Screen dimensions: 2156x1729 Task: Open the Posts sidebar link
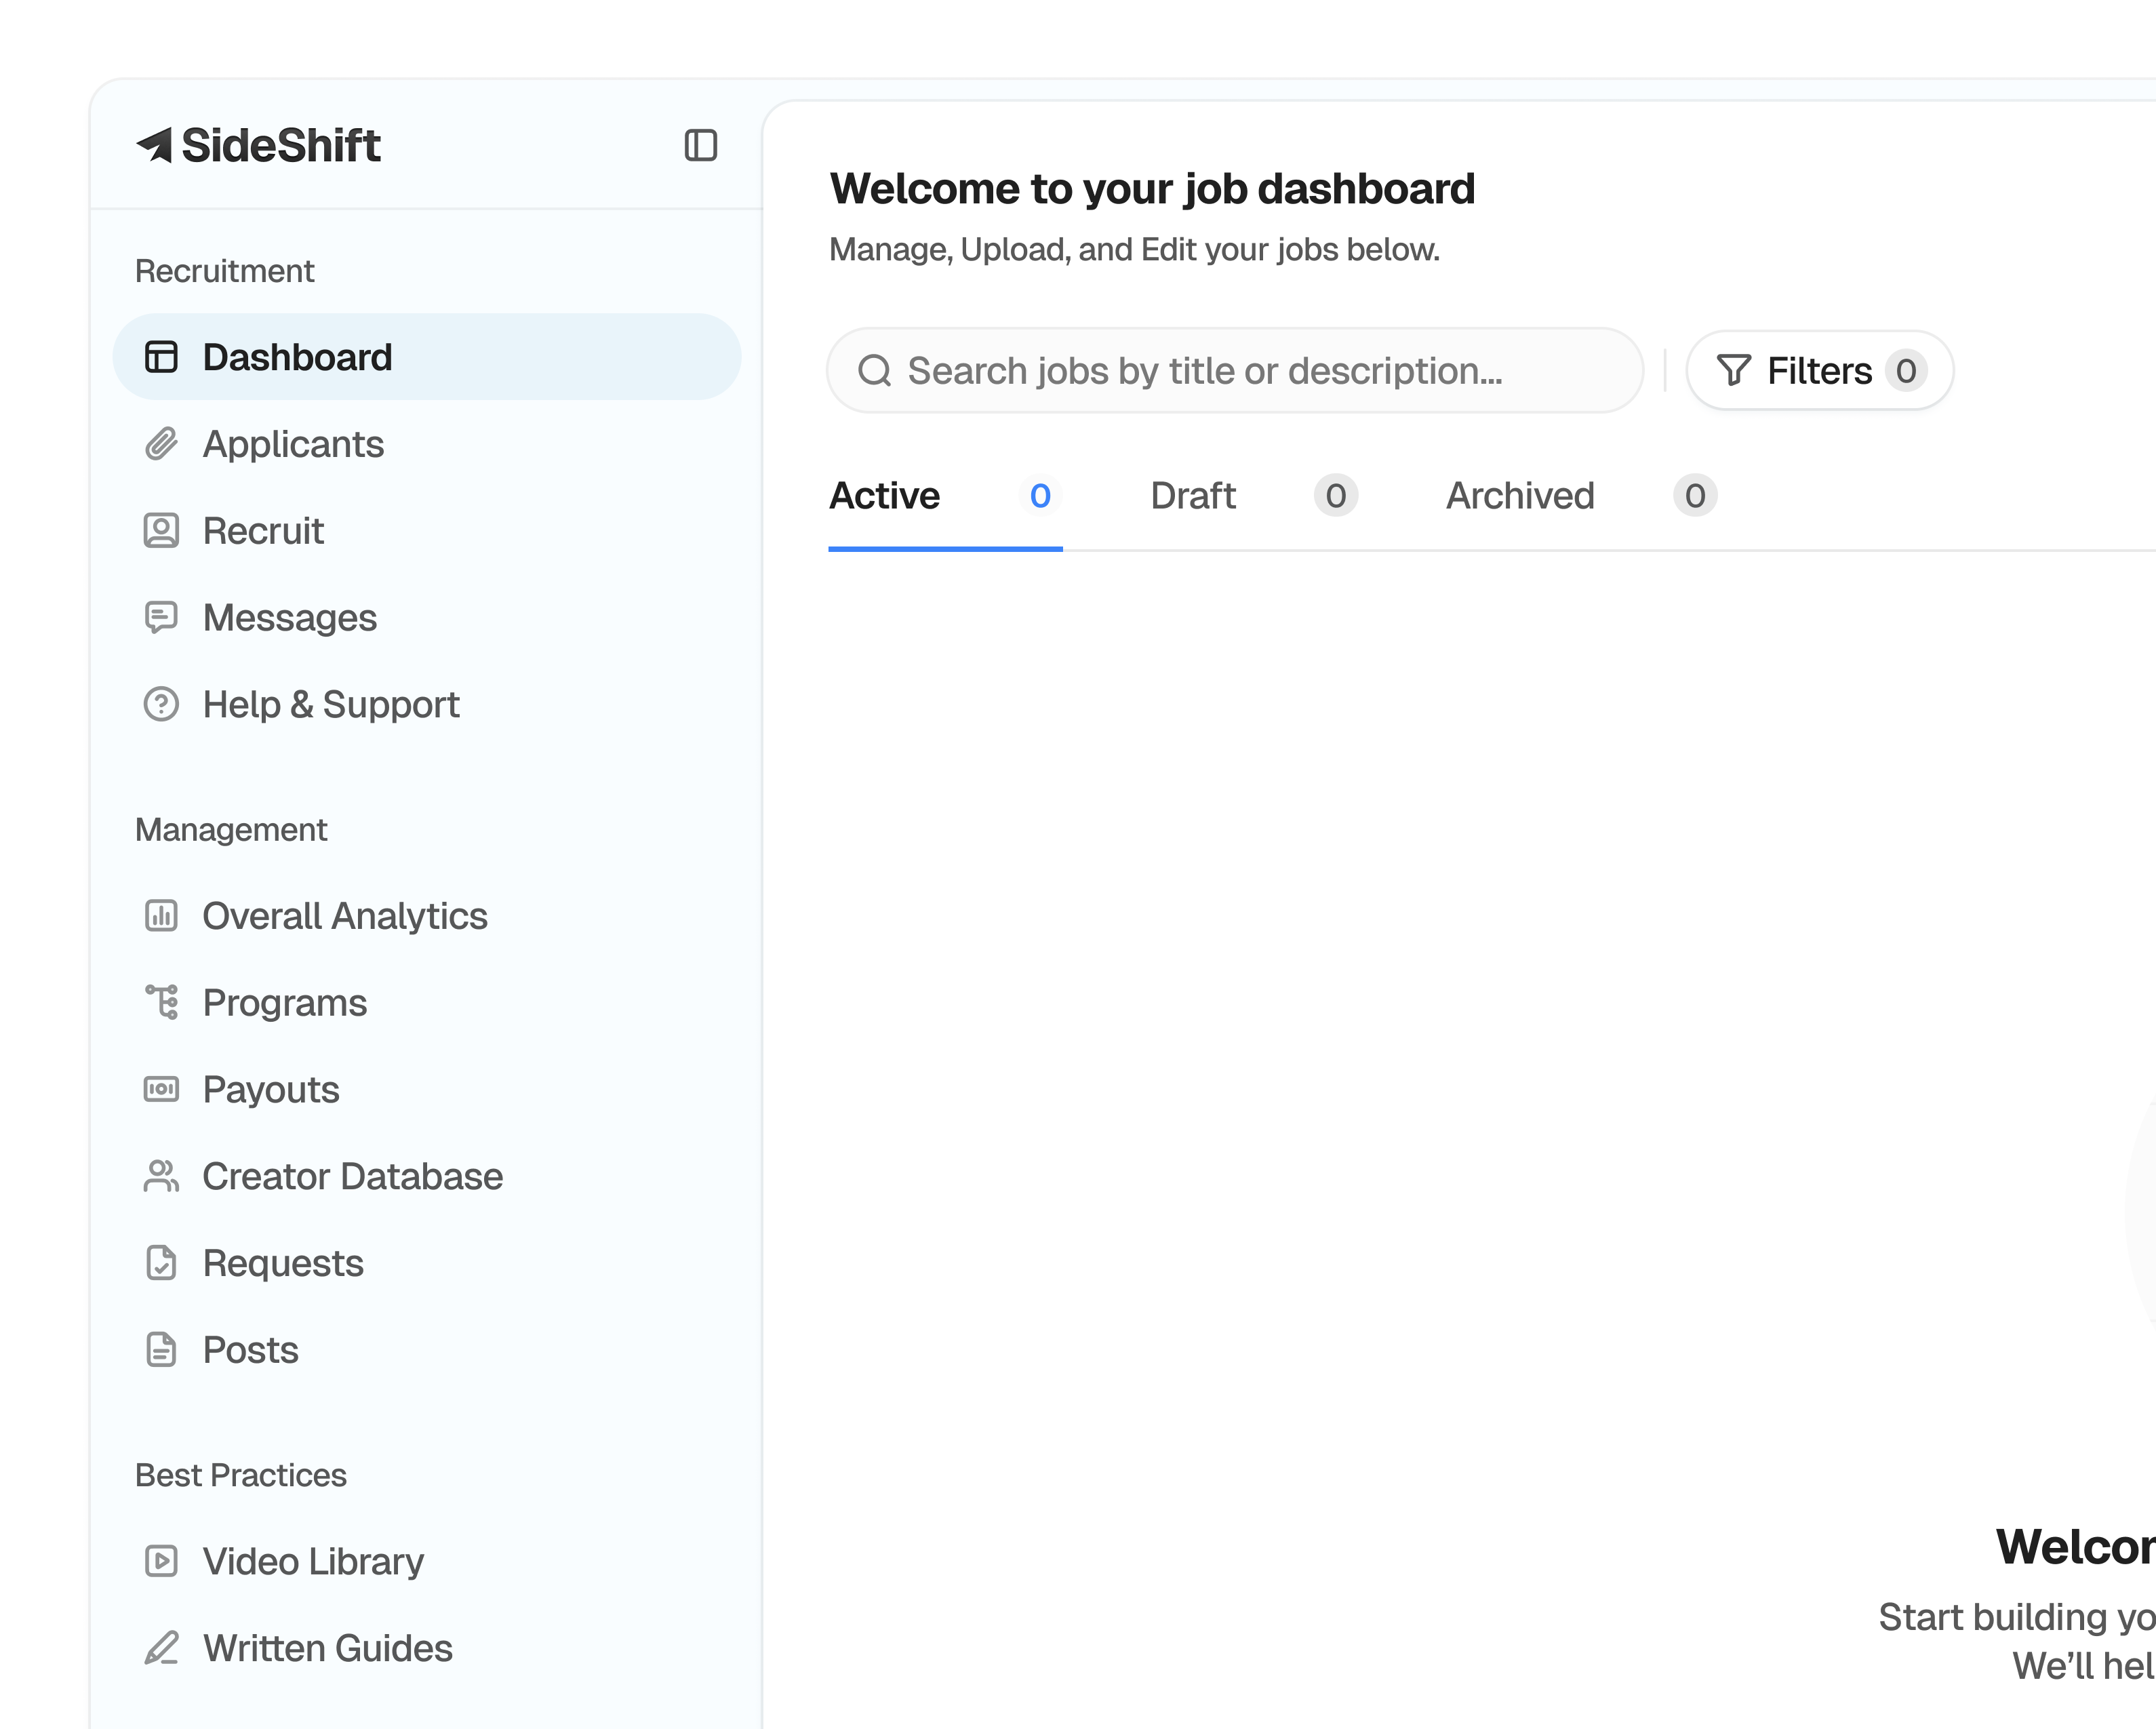coord(250,1350)
